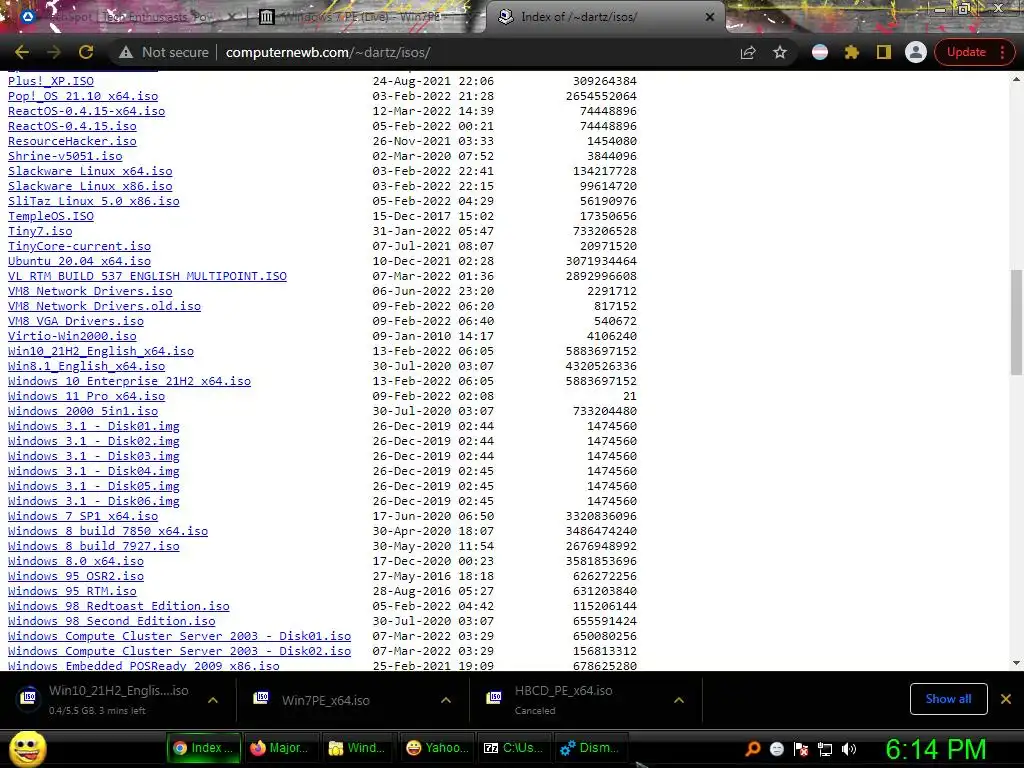This screenshot has height=768, width=1024.
Task: Open Windows_7_SP1_x64.iso link
Action: click(83, 517)
